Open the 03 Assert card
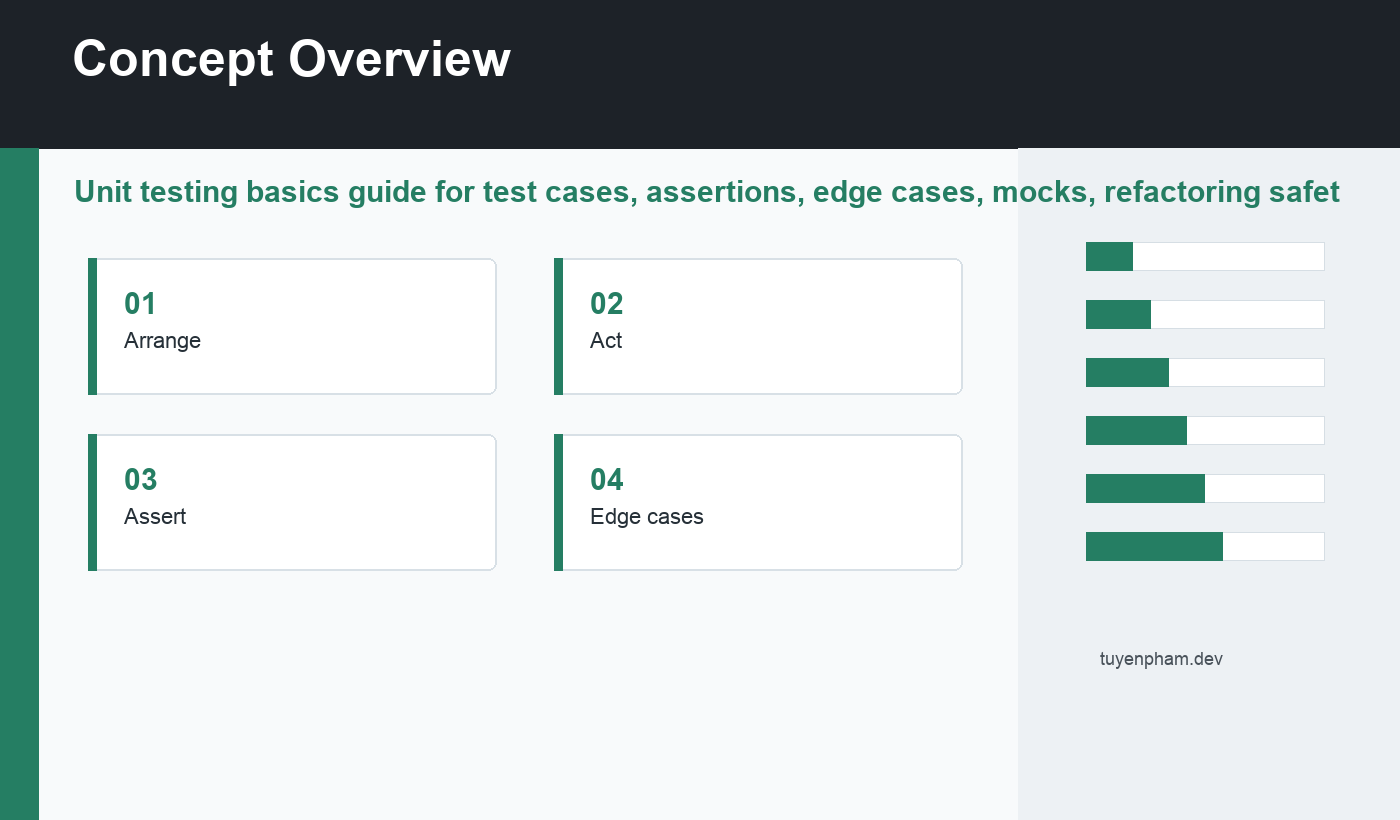 pos(292,502)
